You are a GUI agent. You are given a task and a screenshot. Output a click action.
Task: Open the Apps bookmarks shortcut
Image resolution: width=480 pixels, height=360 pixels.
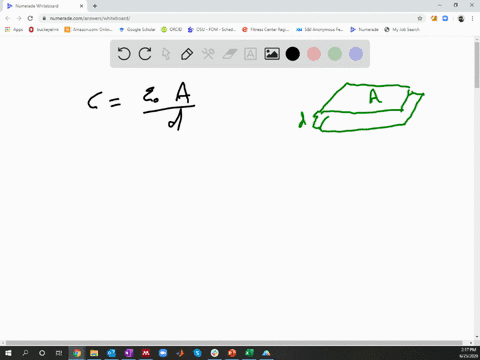click(14, 30)
